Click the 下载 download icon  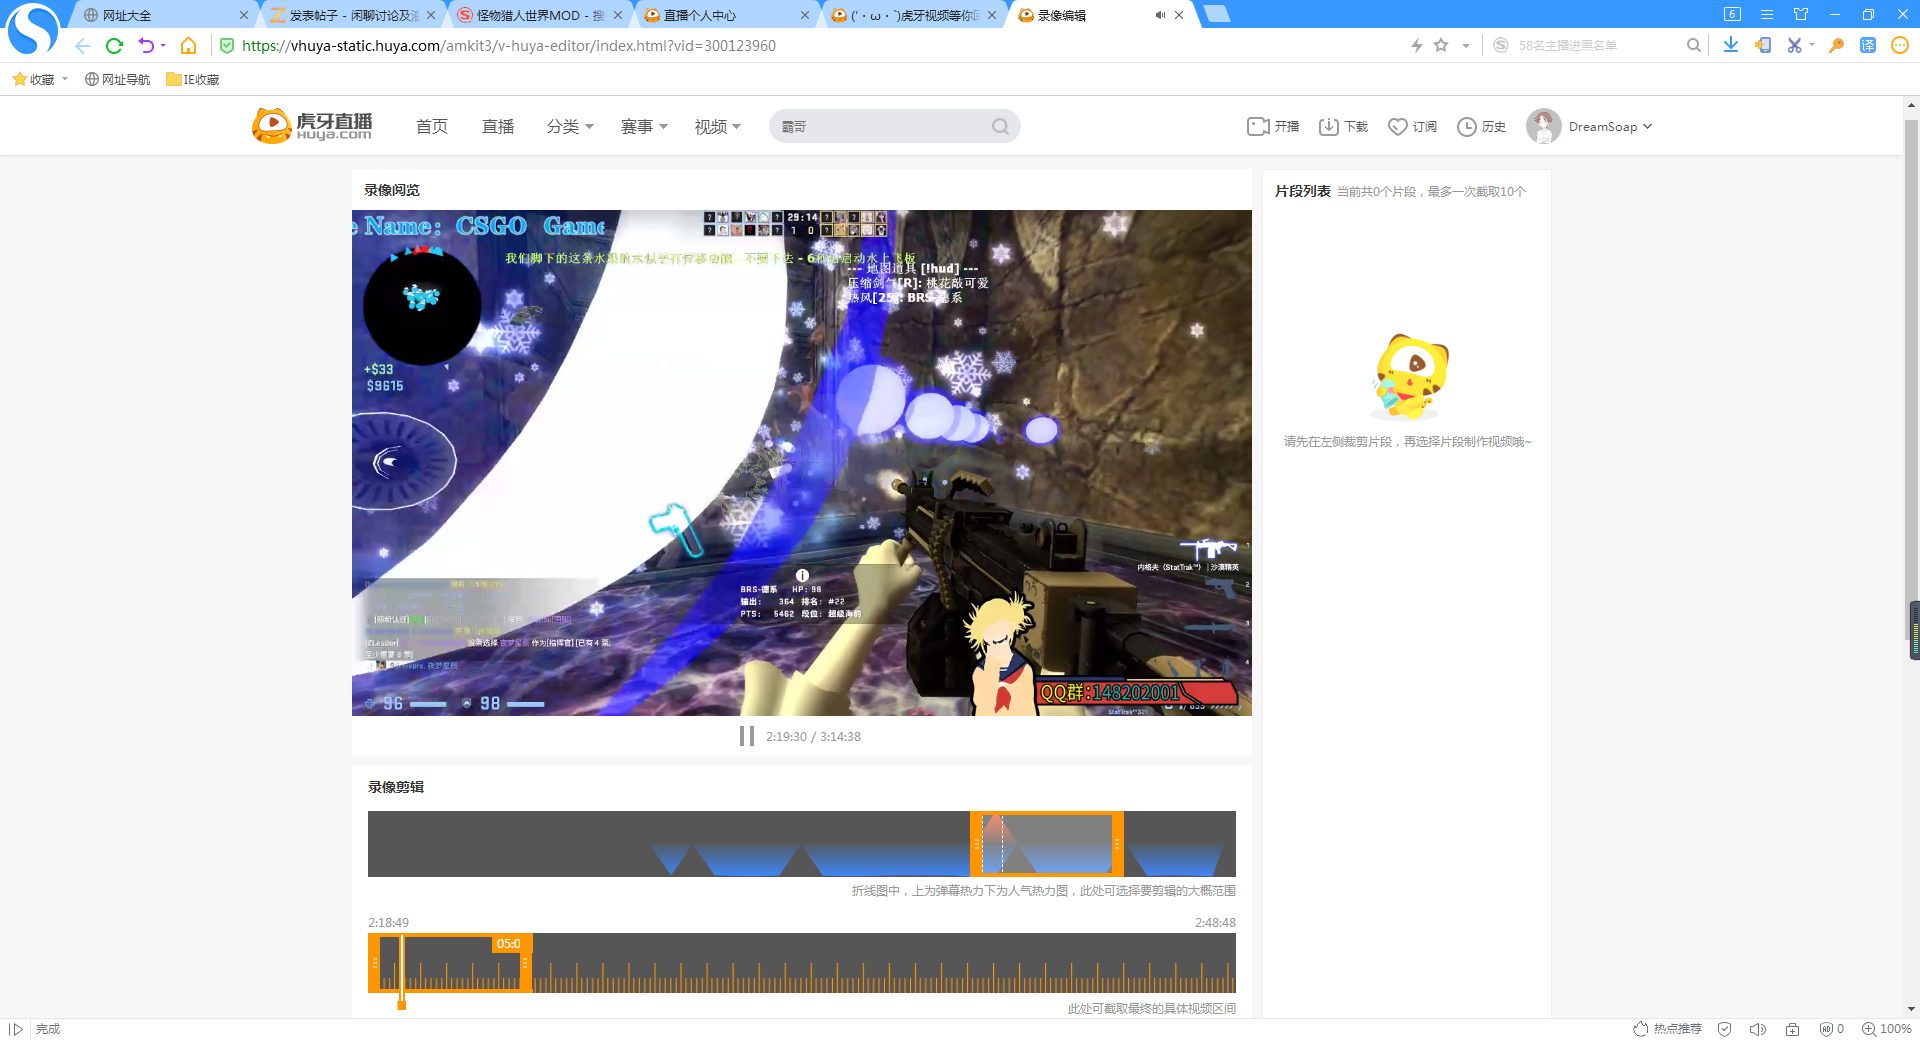click(x=1343, y=126)
